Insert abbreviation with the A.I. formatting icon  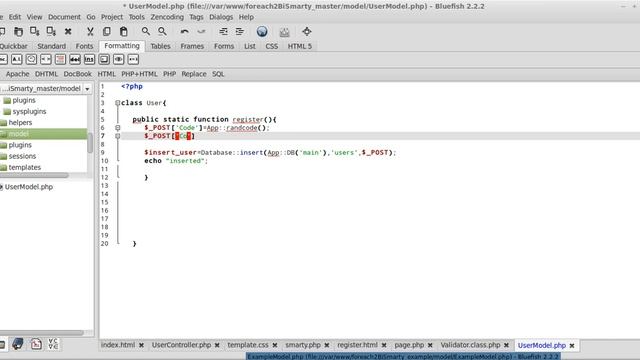coord(16,60)
